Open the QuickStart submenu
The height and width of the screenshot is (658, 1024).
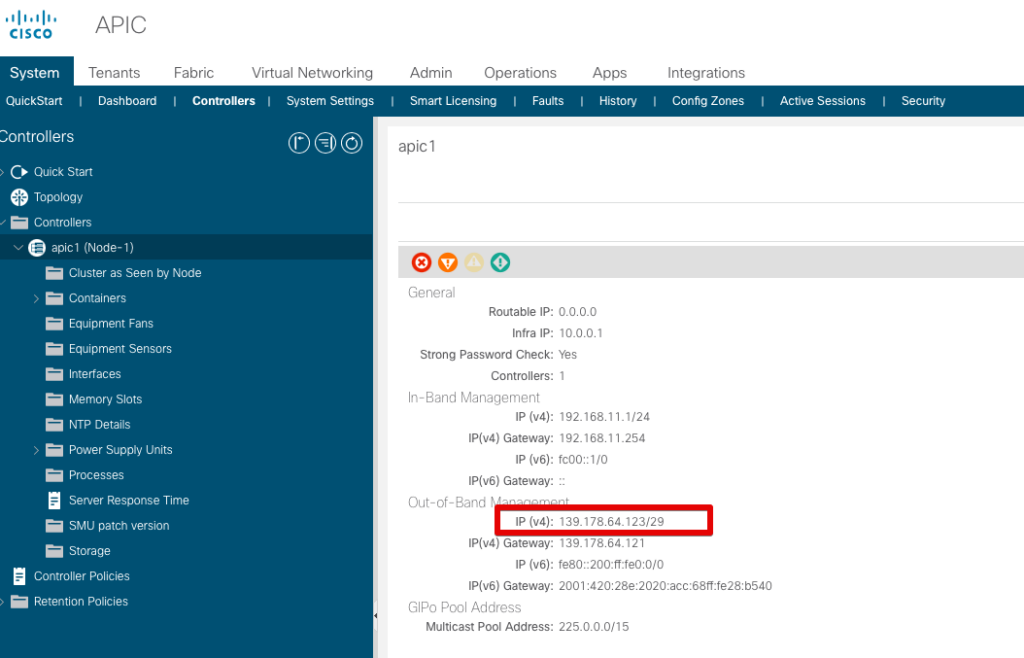pyautogui.click(x=34, y=101)
